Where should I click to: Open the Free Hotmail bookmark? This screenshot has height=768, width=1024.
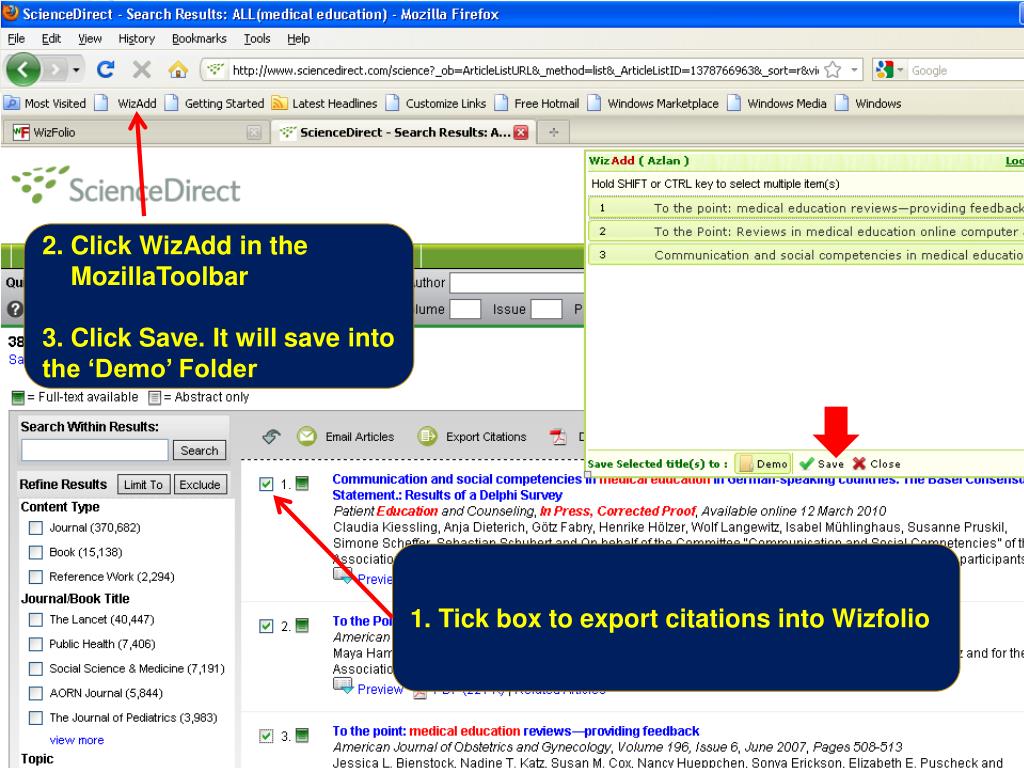tap(537, 103)
